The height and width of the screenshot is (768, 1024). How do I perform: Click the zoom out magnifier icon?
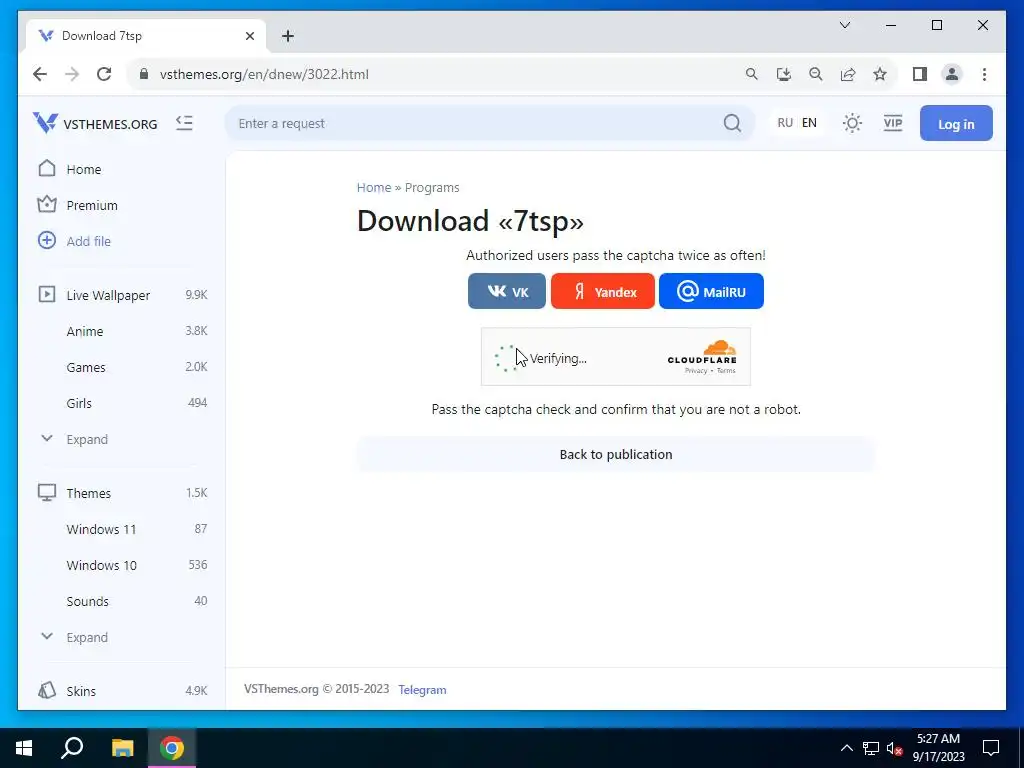816,74
